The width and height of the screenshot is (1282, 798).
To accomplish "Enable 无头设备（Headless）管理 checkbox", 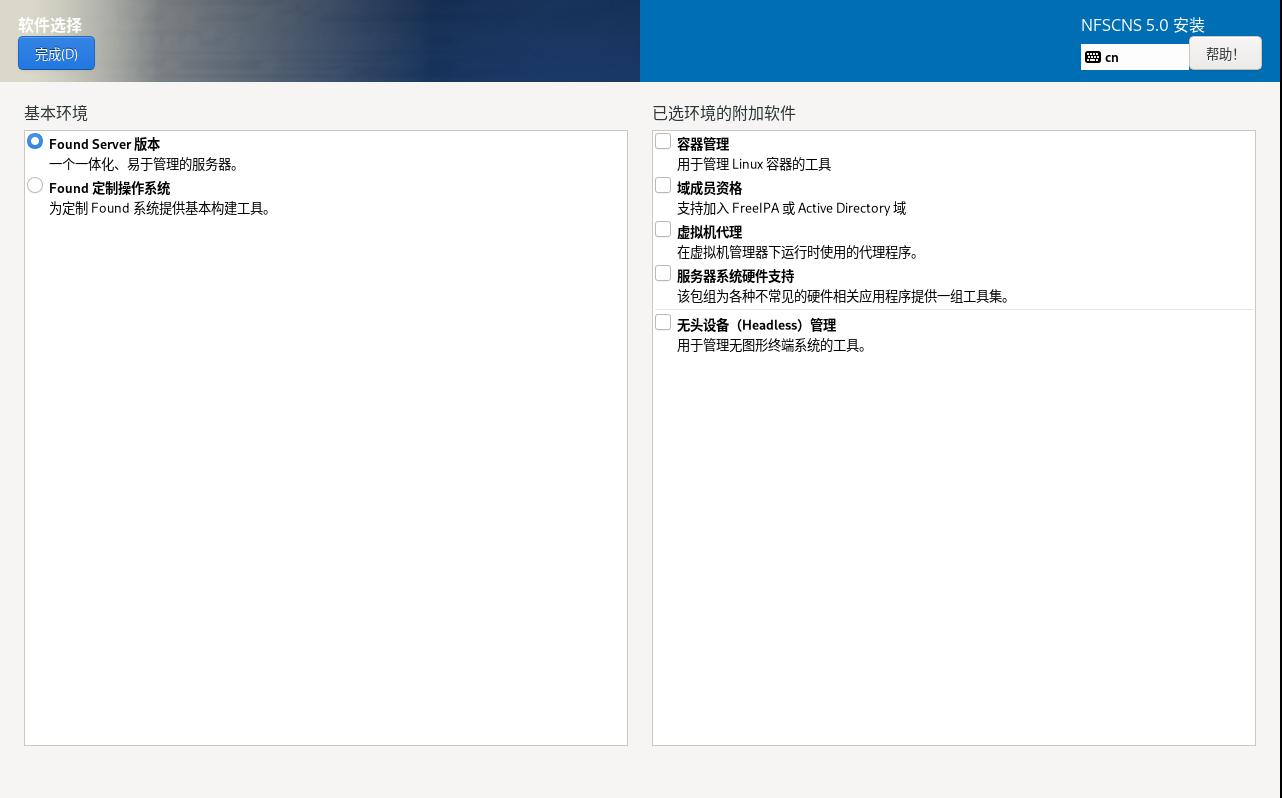I will click(x=663, y=323).
